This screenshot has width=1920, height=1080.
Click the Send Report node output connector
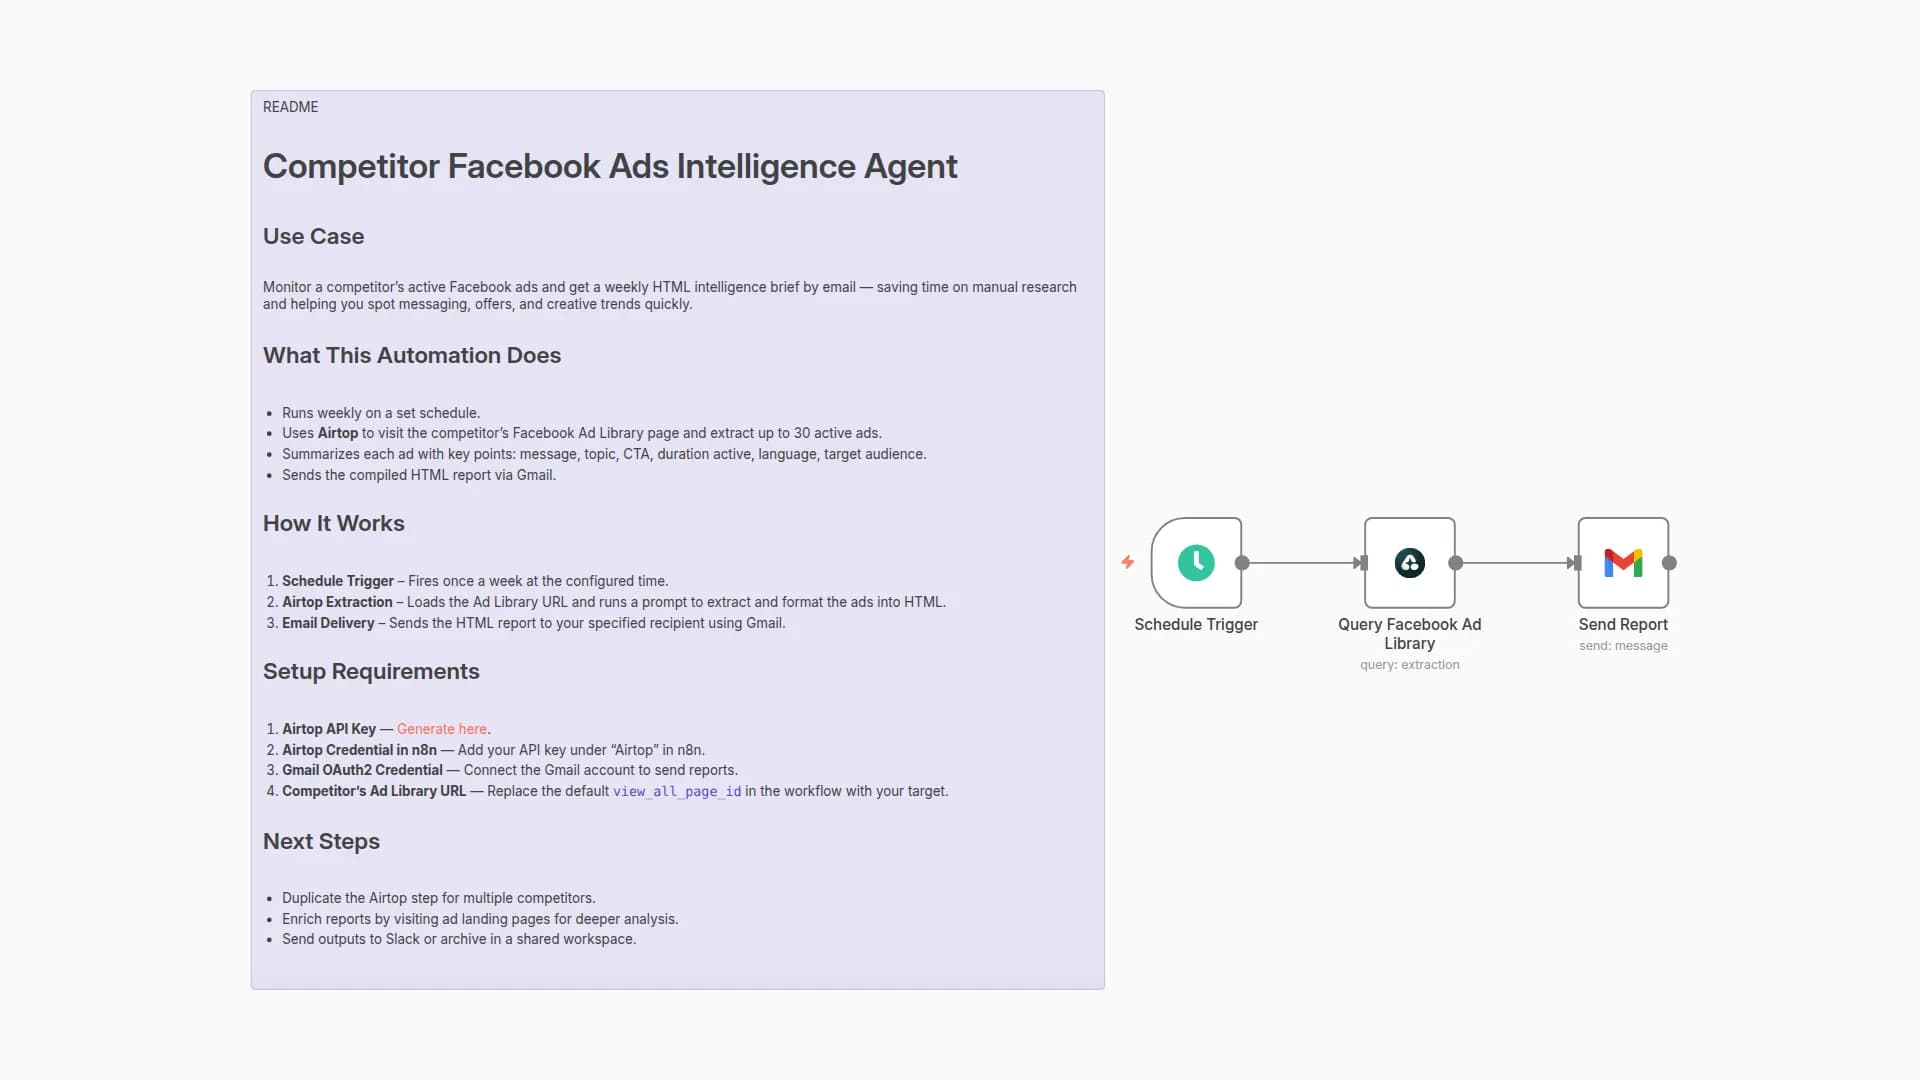tap(1669, 563)
